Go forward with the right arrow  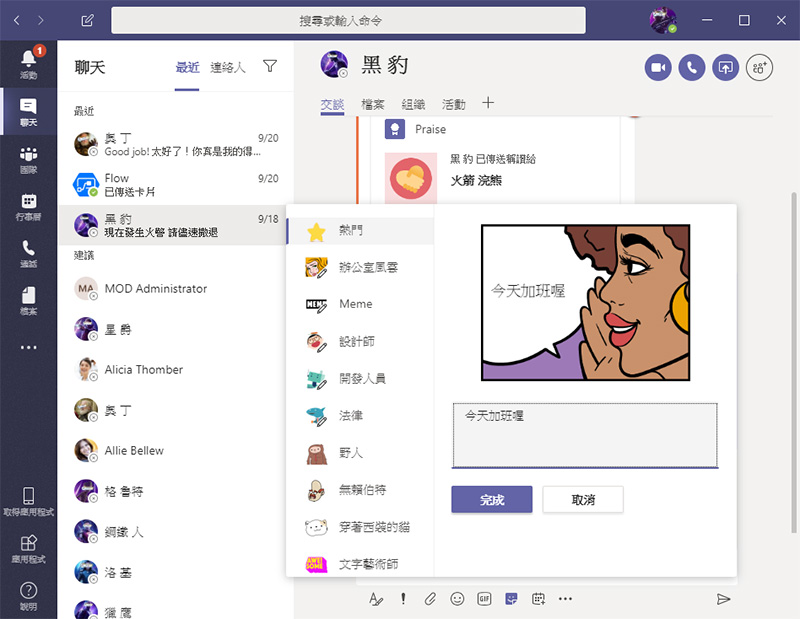[40, 20]
